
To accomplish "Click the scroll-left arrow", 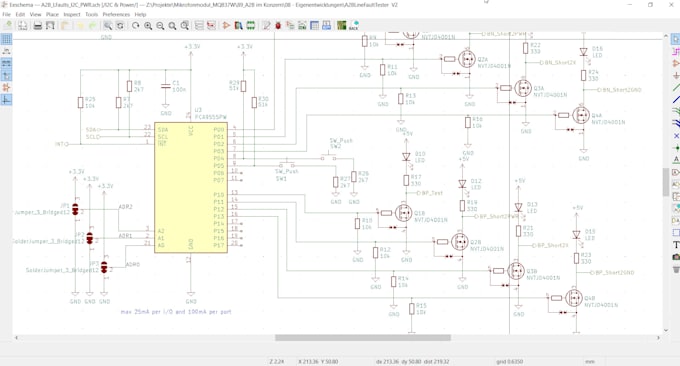I will click(x=16, y=337).
